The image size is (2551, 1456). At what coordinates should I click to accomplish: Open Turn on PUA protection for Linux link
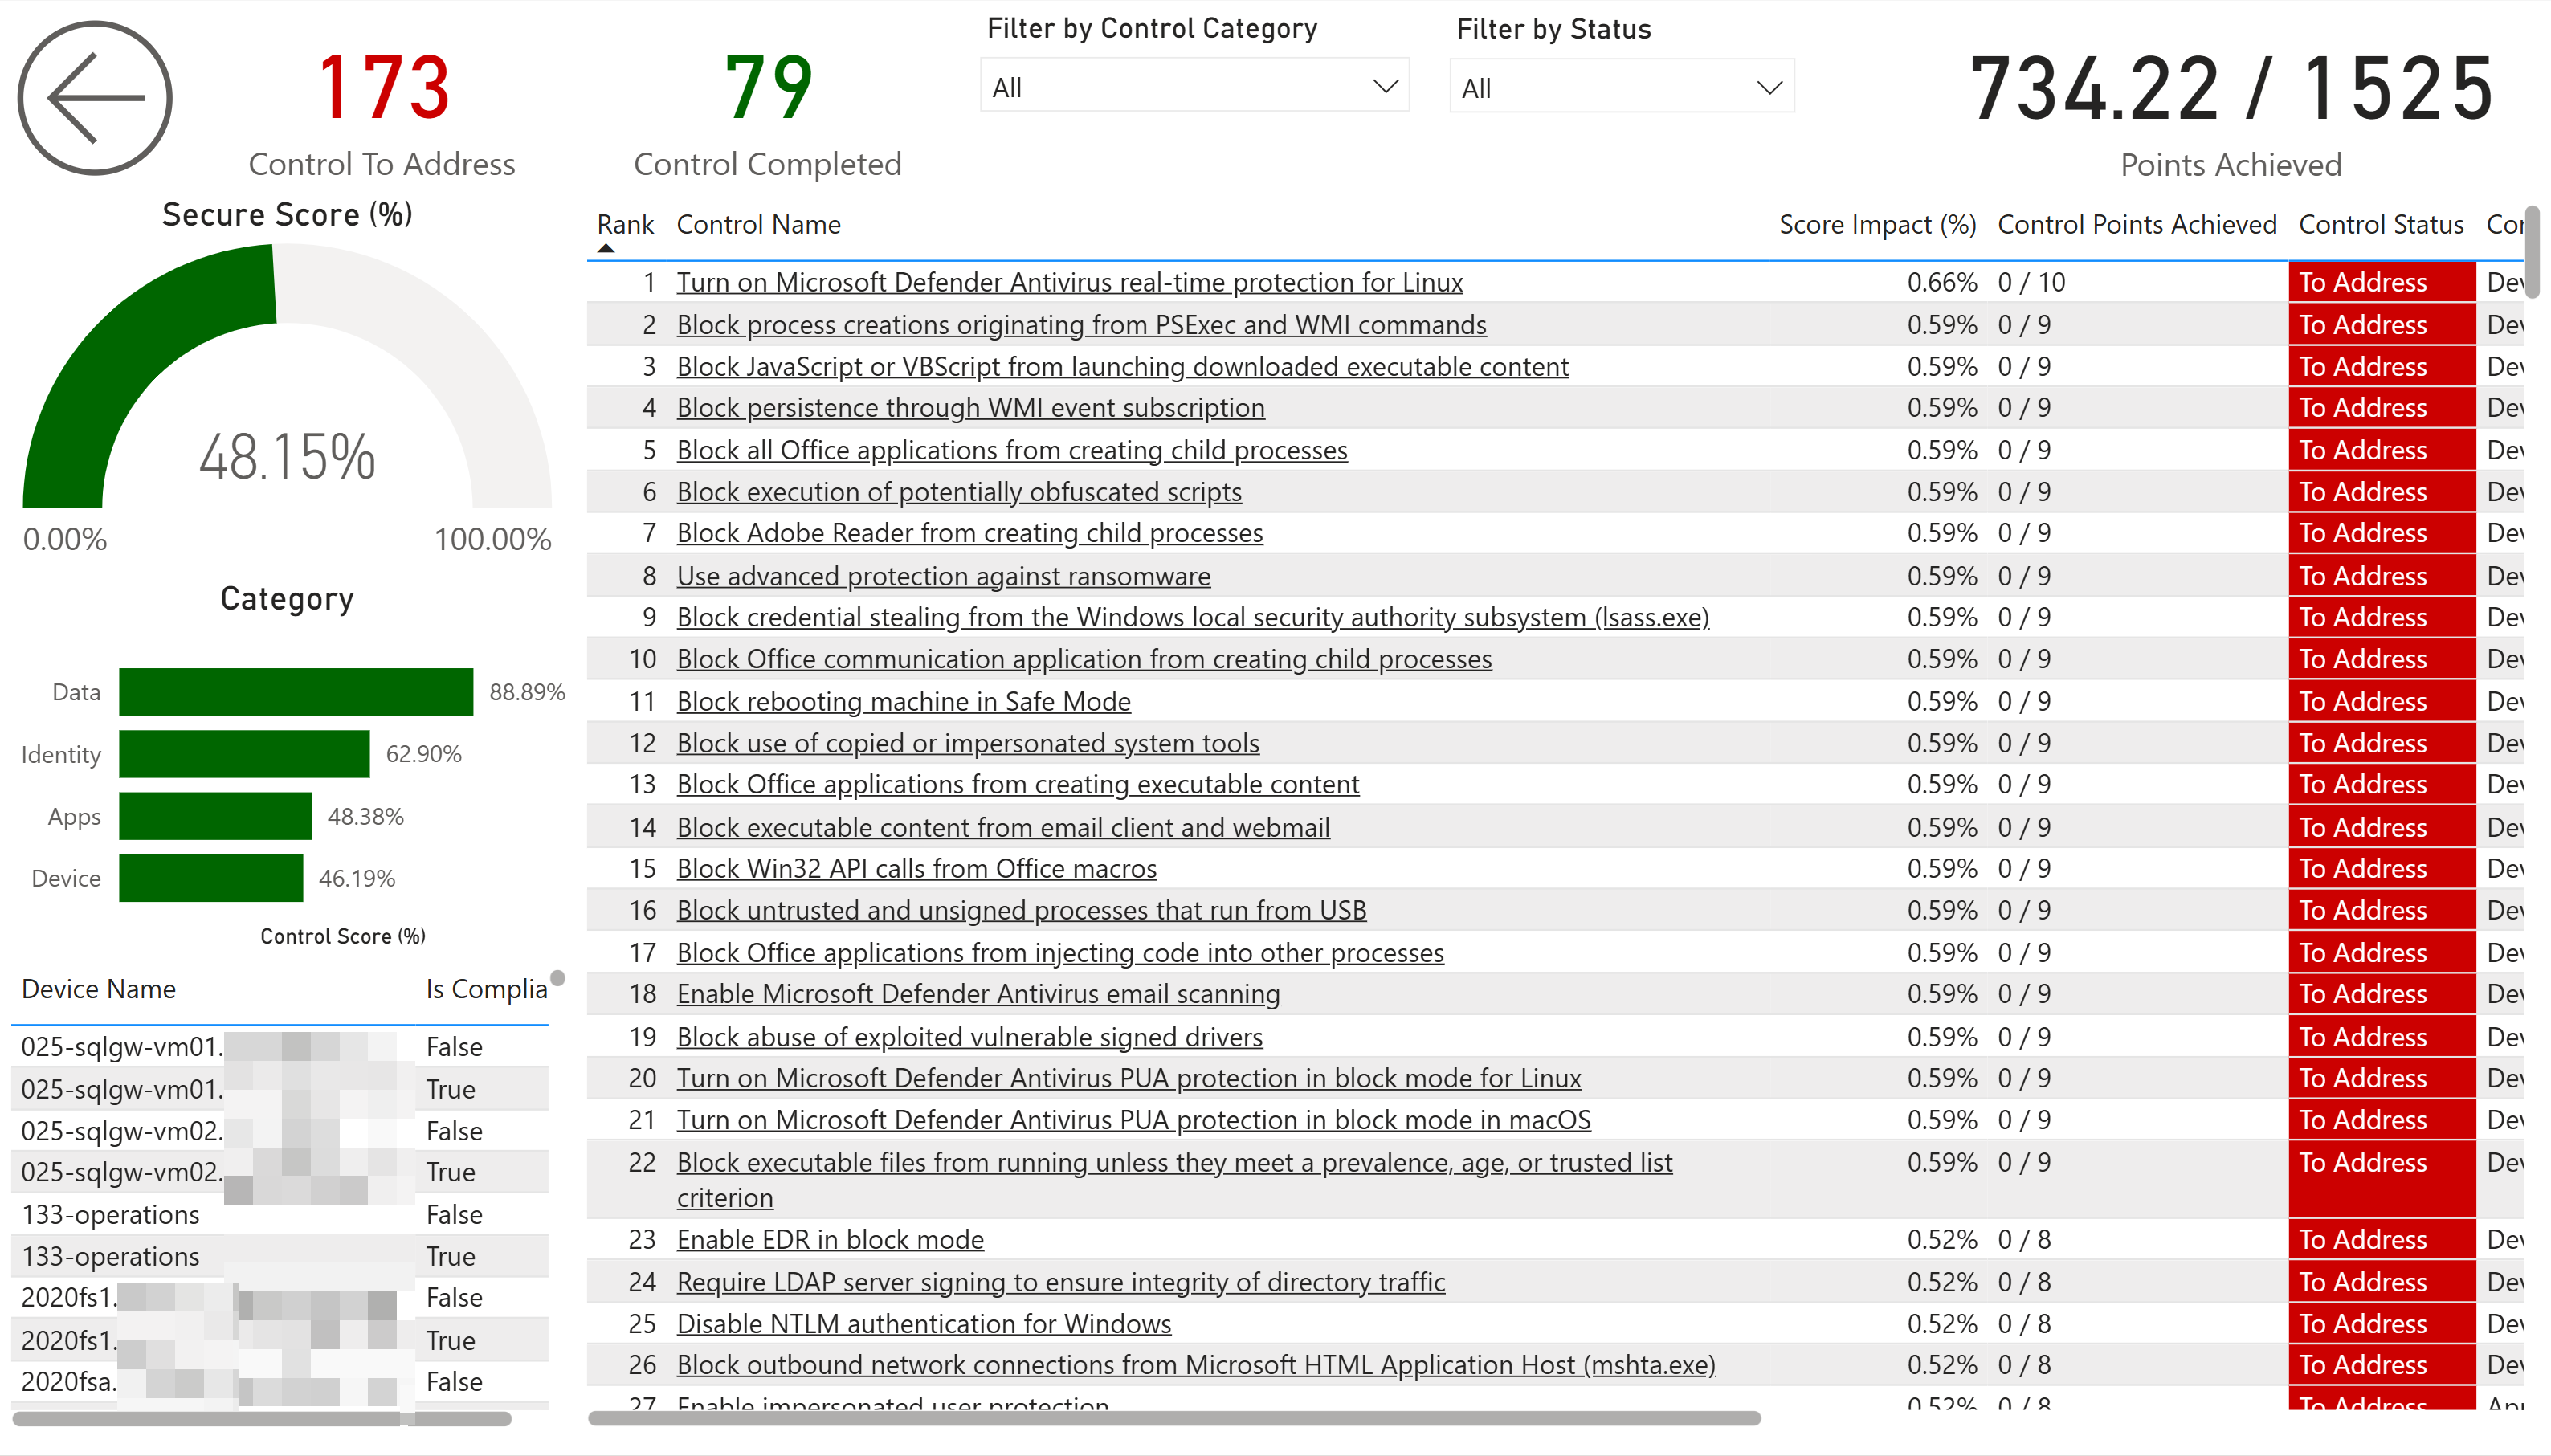coord(1129,1078)
